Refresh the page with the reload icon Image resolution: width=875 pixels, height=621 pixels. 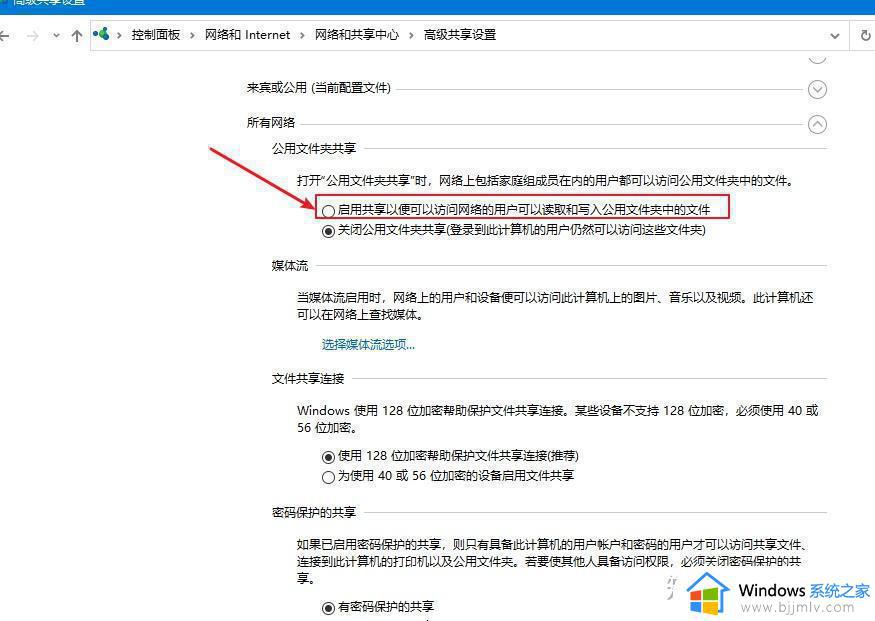coord(865,36)
